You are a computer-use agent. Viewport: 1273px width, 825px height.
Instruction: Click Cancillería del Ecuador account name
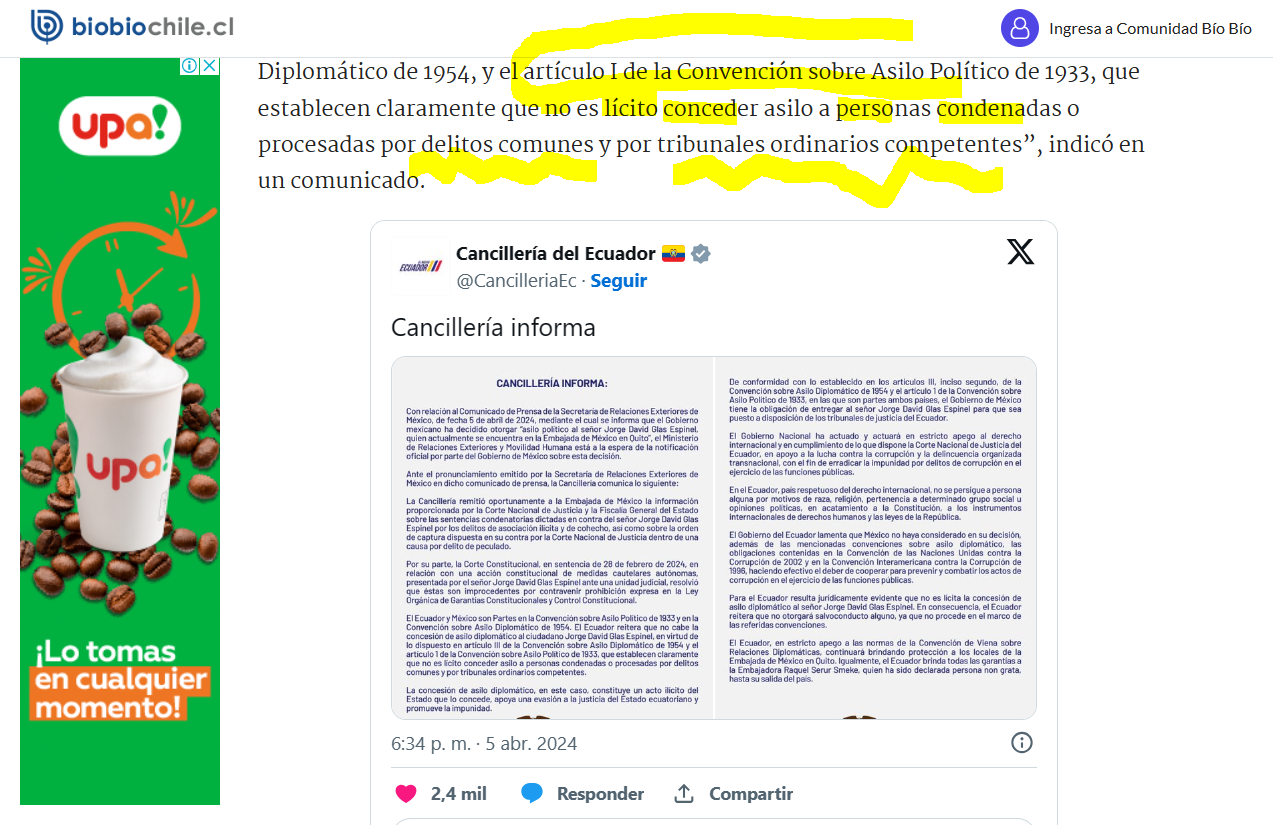click(556, 254)
